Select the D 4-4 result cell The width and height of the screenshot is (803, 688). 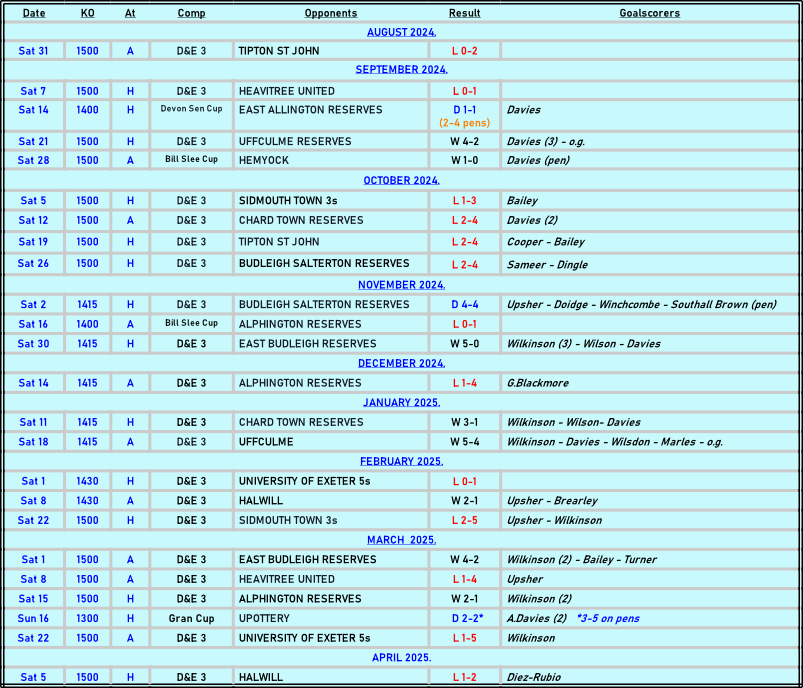(464, 305)
